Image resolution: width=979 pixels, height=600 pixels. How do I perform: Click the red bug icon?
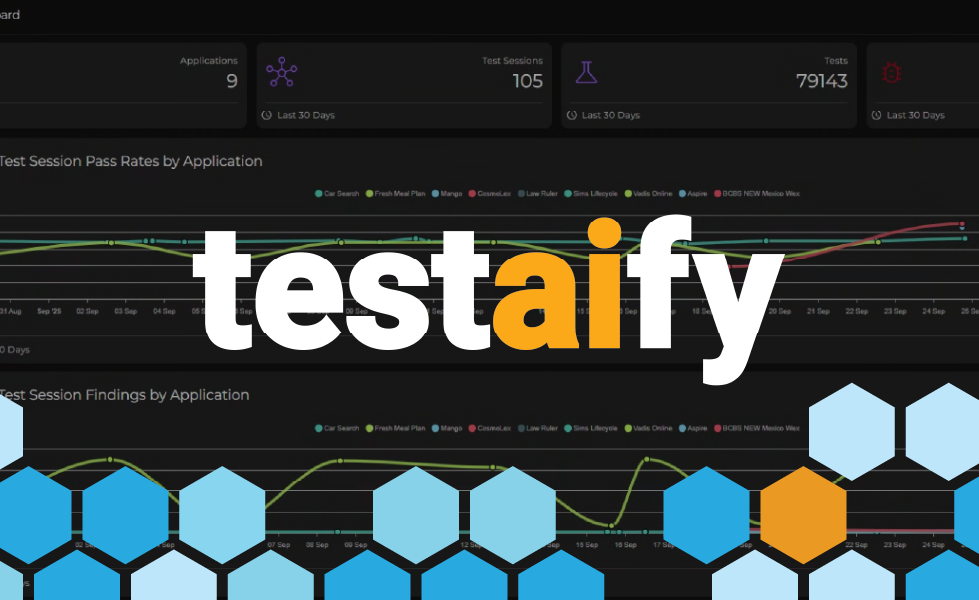[x=890, y=72]
